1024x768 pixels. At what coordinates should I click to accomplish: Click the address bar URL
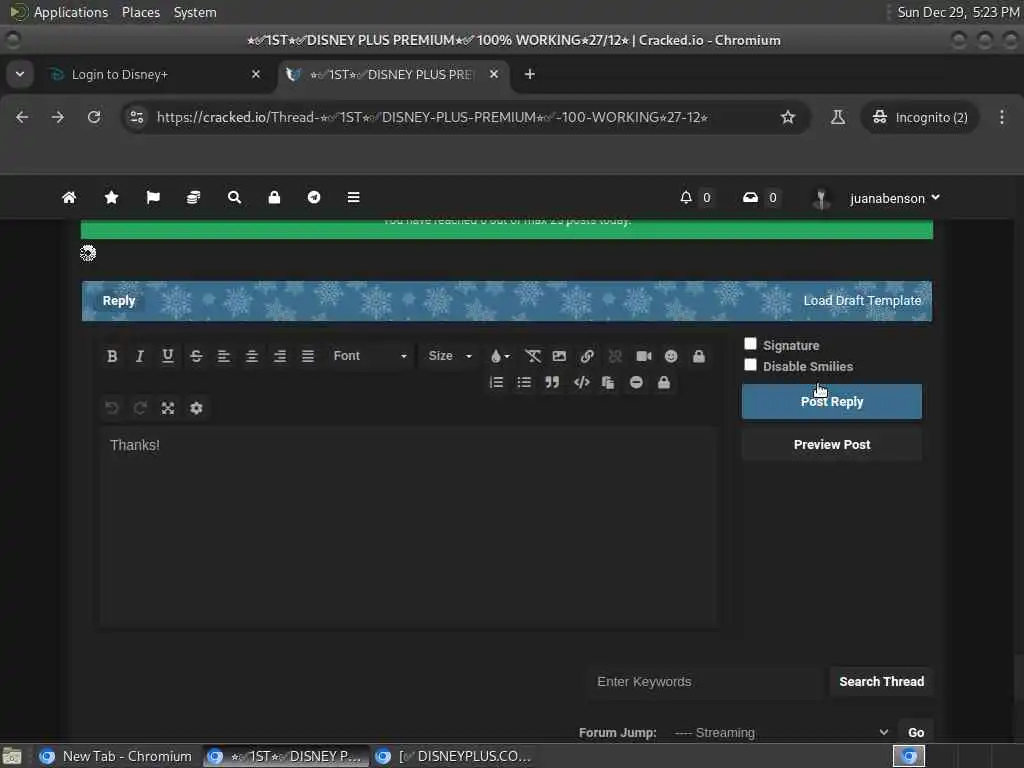click(432, 118)
